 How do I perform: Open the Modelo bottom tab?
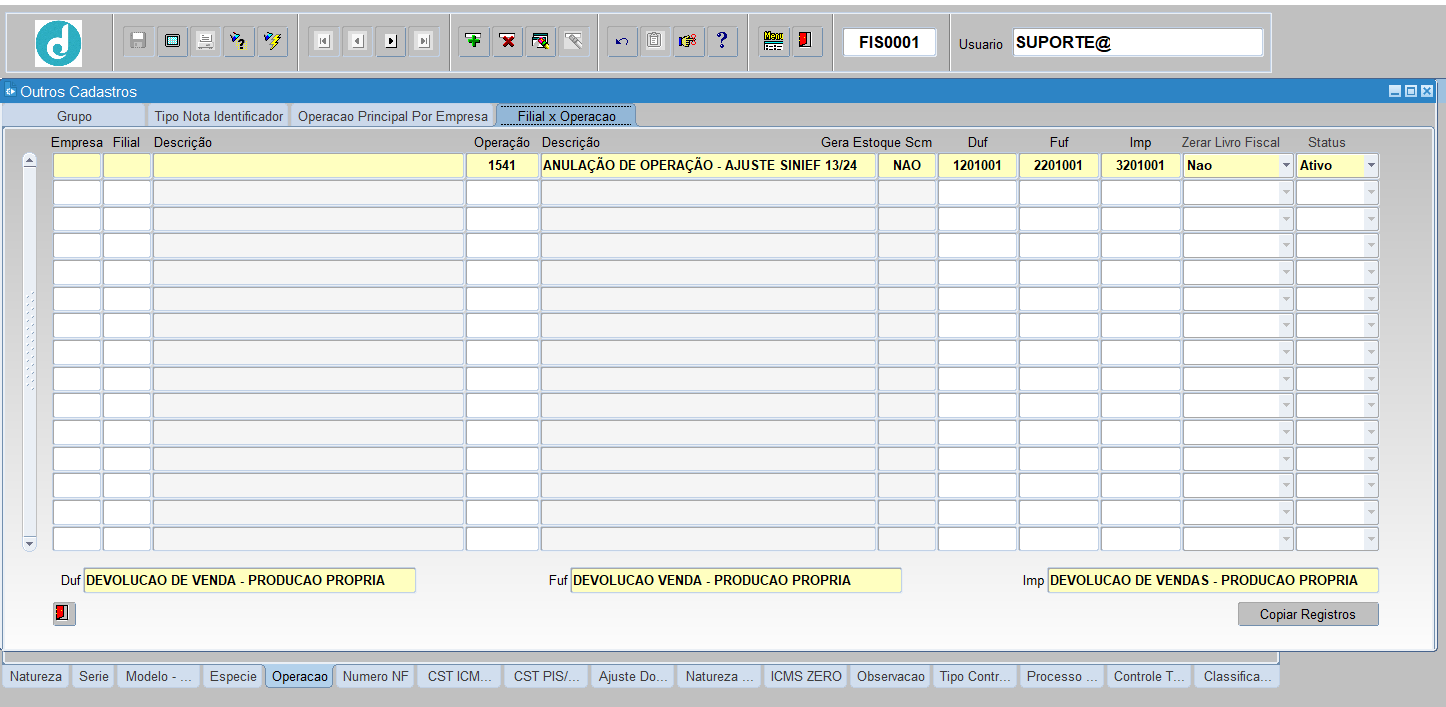pyautogui.click(x=158, y=677)
